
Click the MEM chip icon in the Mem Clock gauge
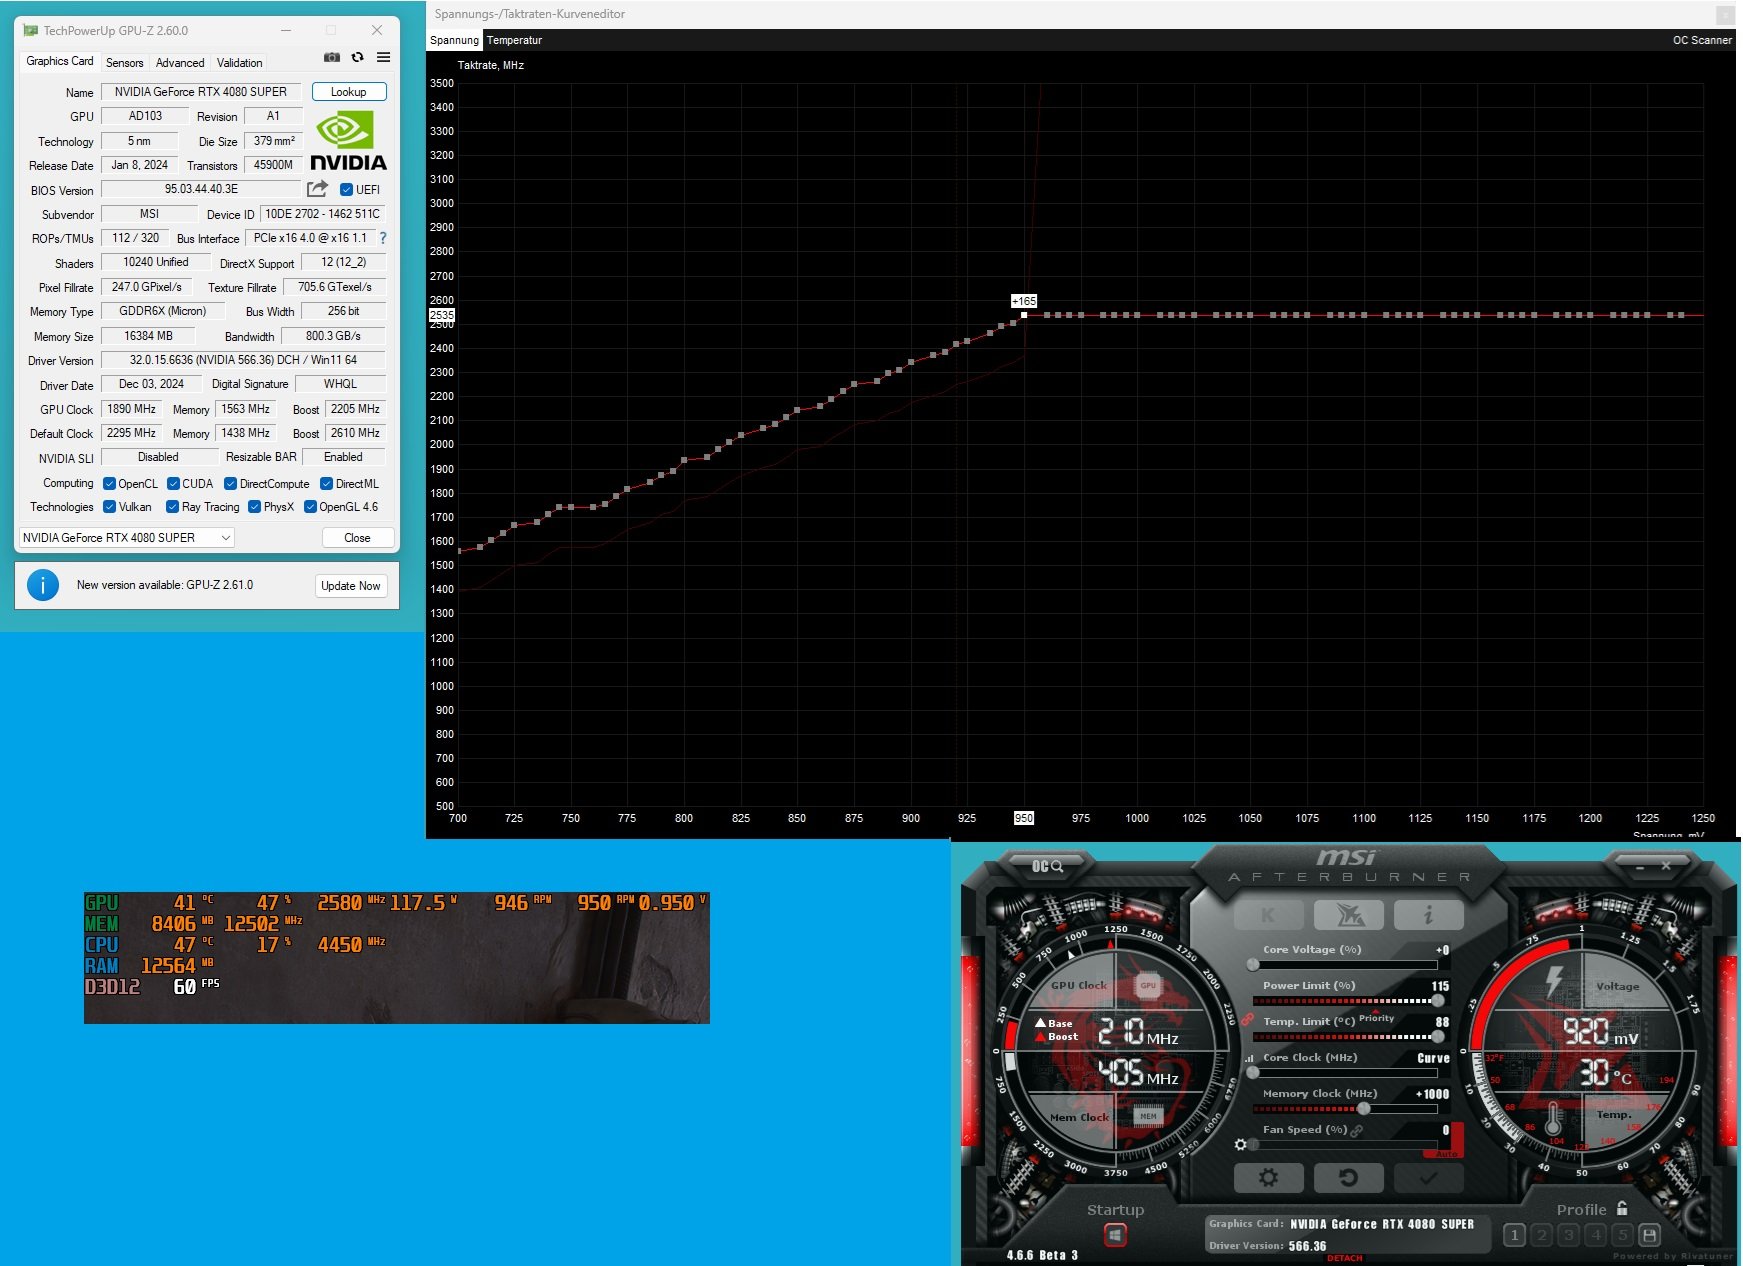point(1148,1116)
